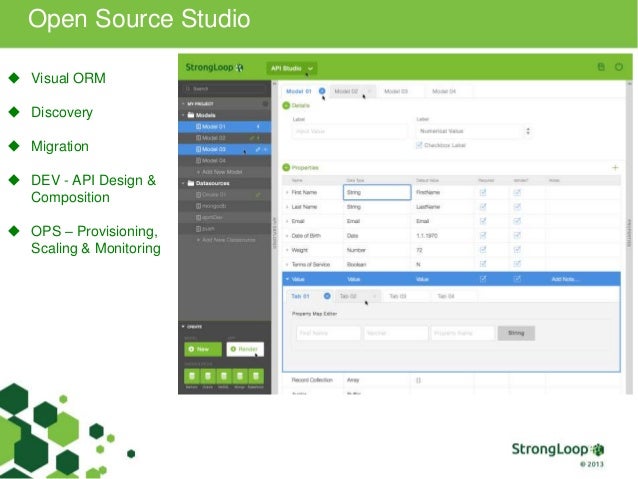This screenshot has width=638, height=479.
Task: Click the First Name field in Property Map Editor
Action: pyautogui.click(x=328, y=333)
